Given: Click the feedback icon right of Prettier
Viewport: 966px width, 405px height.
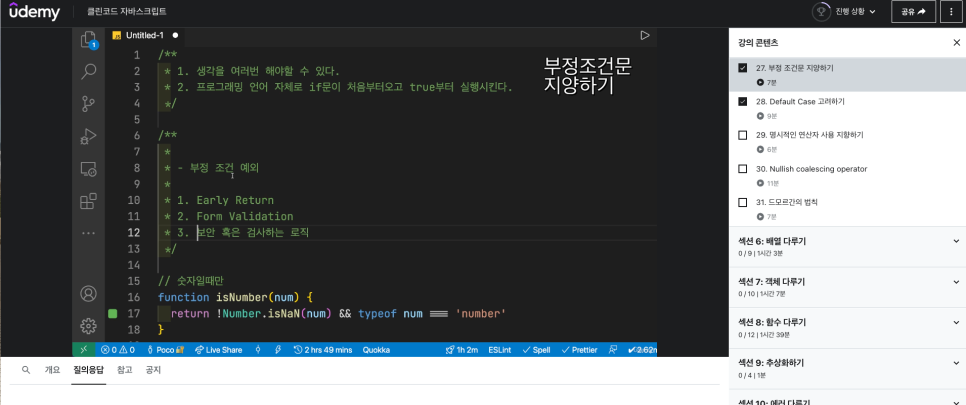Looking at the screenshot, I should pos(612,350).
